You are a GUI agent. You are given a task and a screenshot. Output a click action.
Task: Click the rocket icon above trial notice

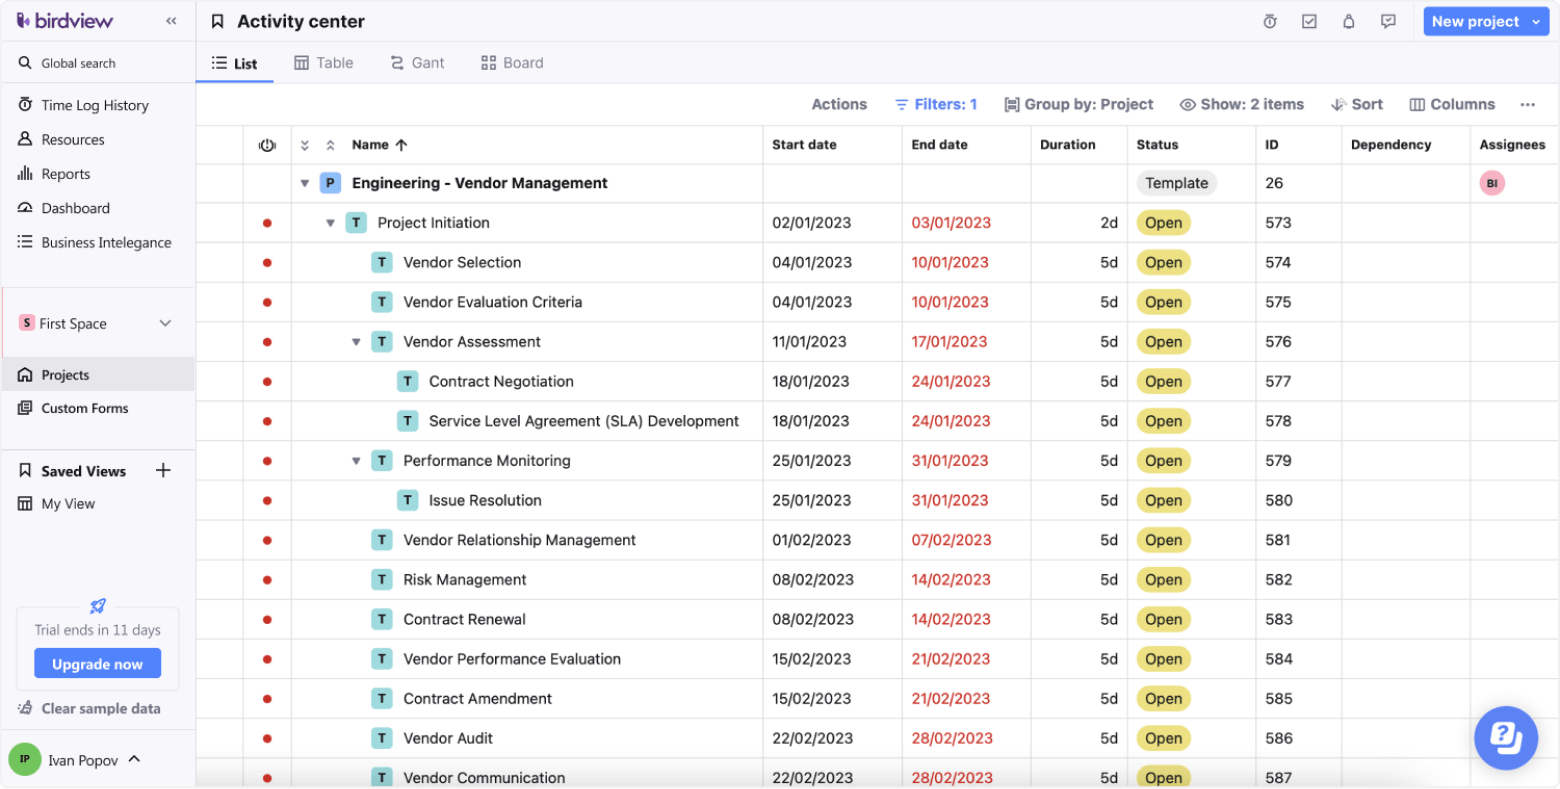click(98, 606)
